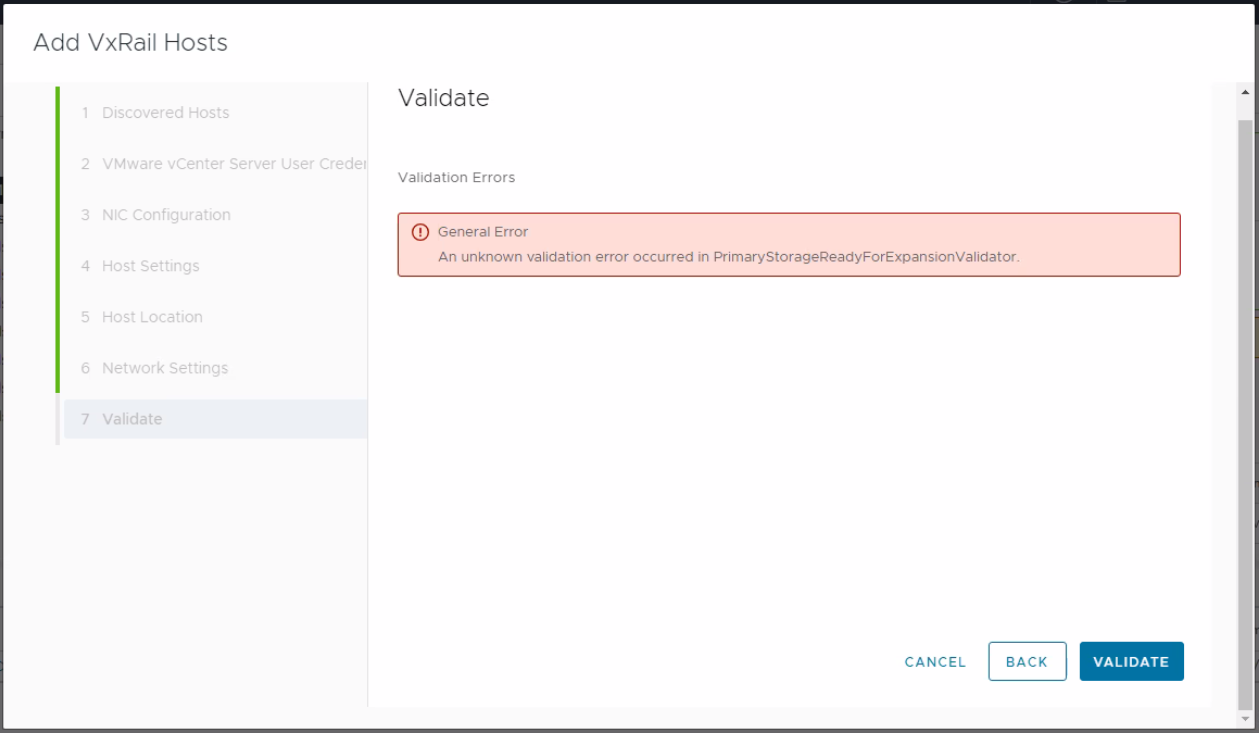
Task: Select the Validate step in the sidebar
Action: [x=135, y=418]
